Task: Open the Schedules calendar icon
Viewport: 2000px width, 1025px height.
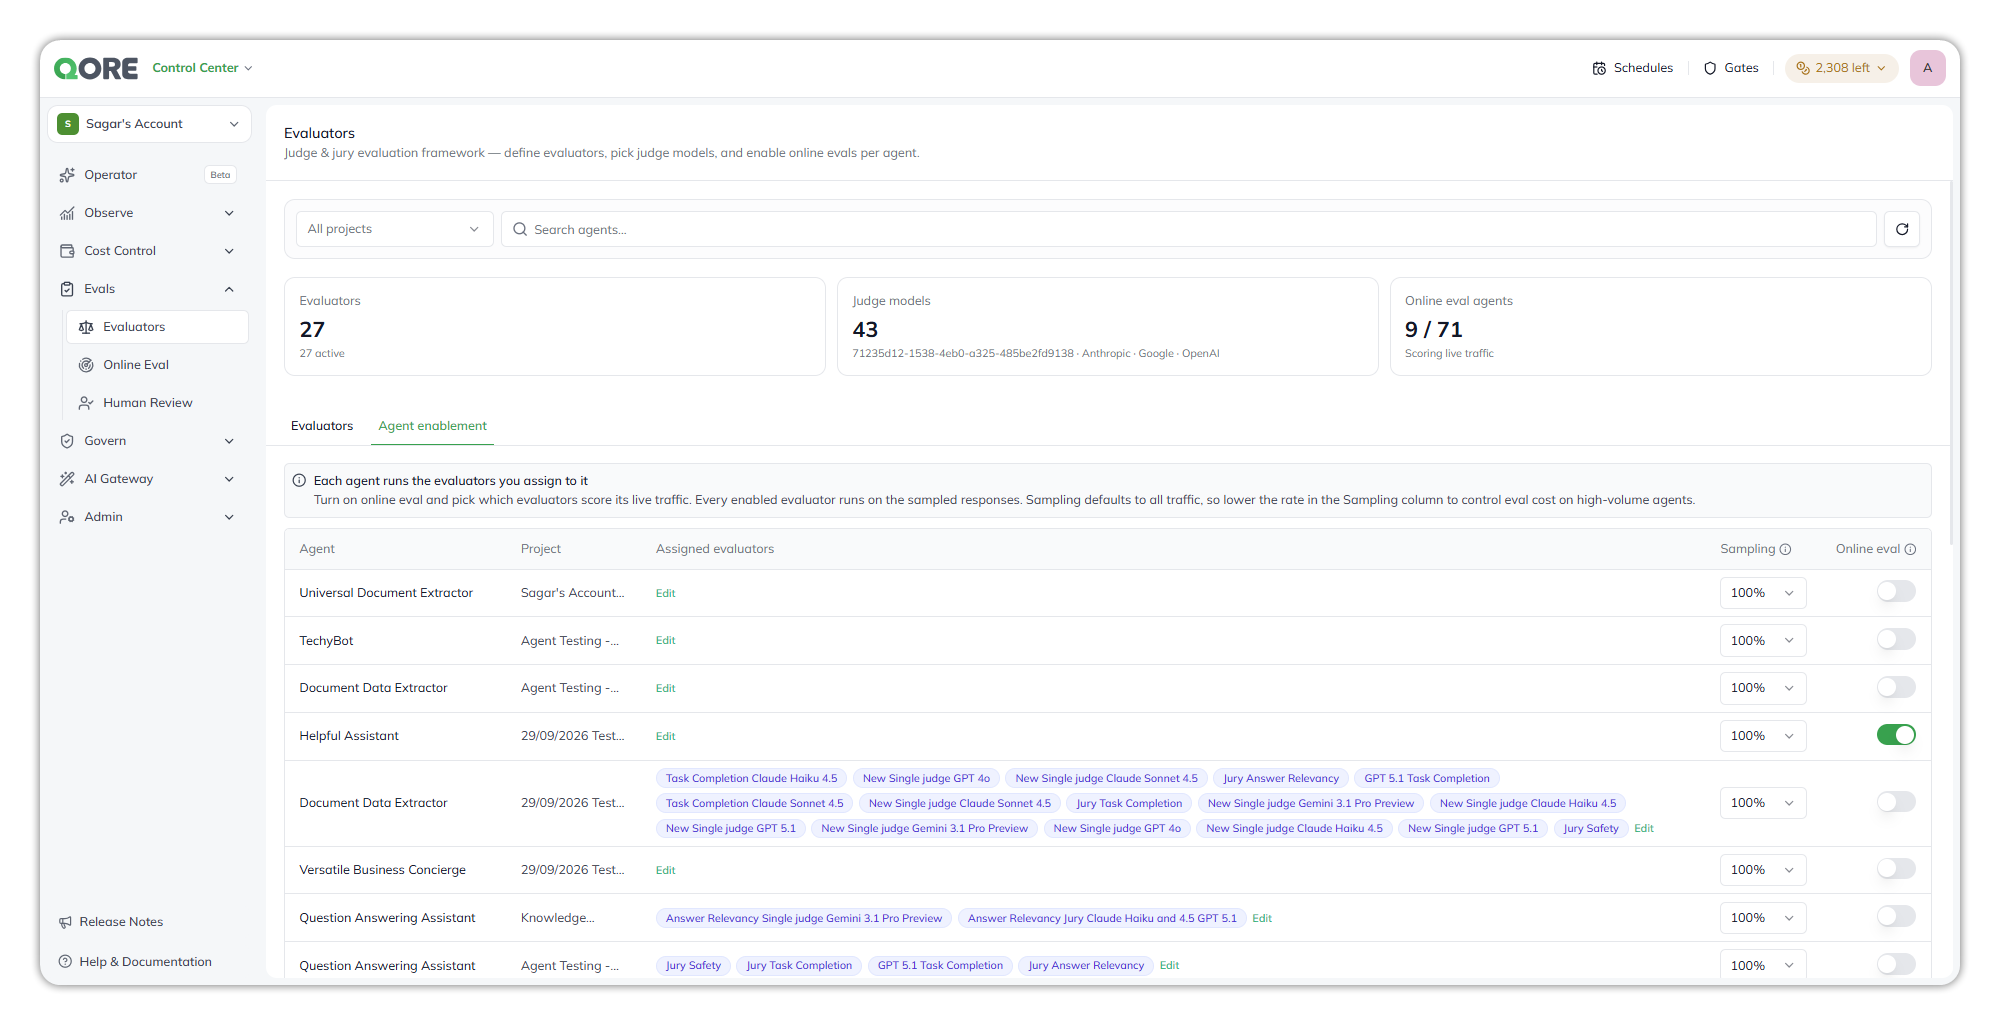Action: 1599,68
